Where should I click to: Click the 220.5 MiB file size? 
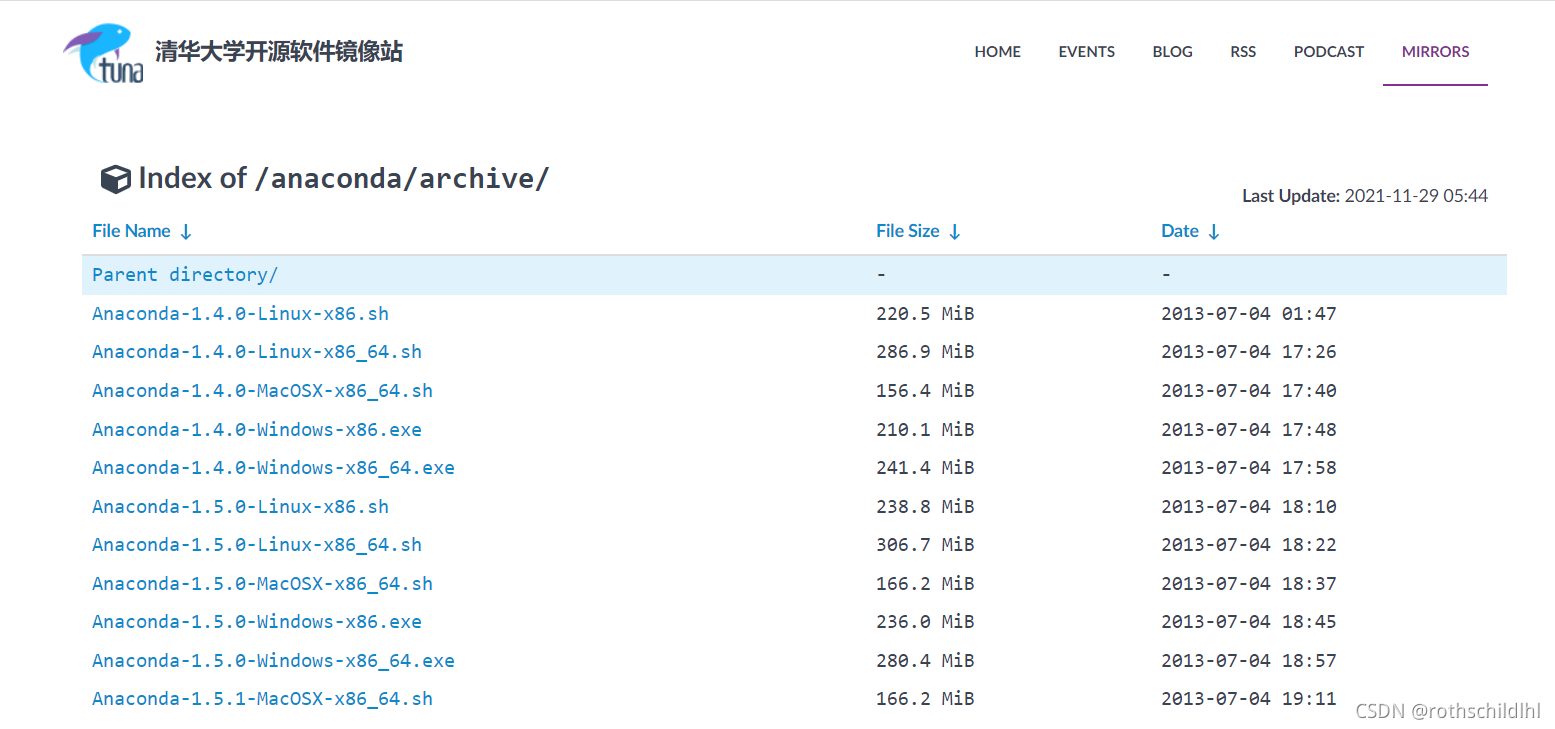pos(925,313)
